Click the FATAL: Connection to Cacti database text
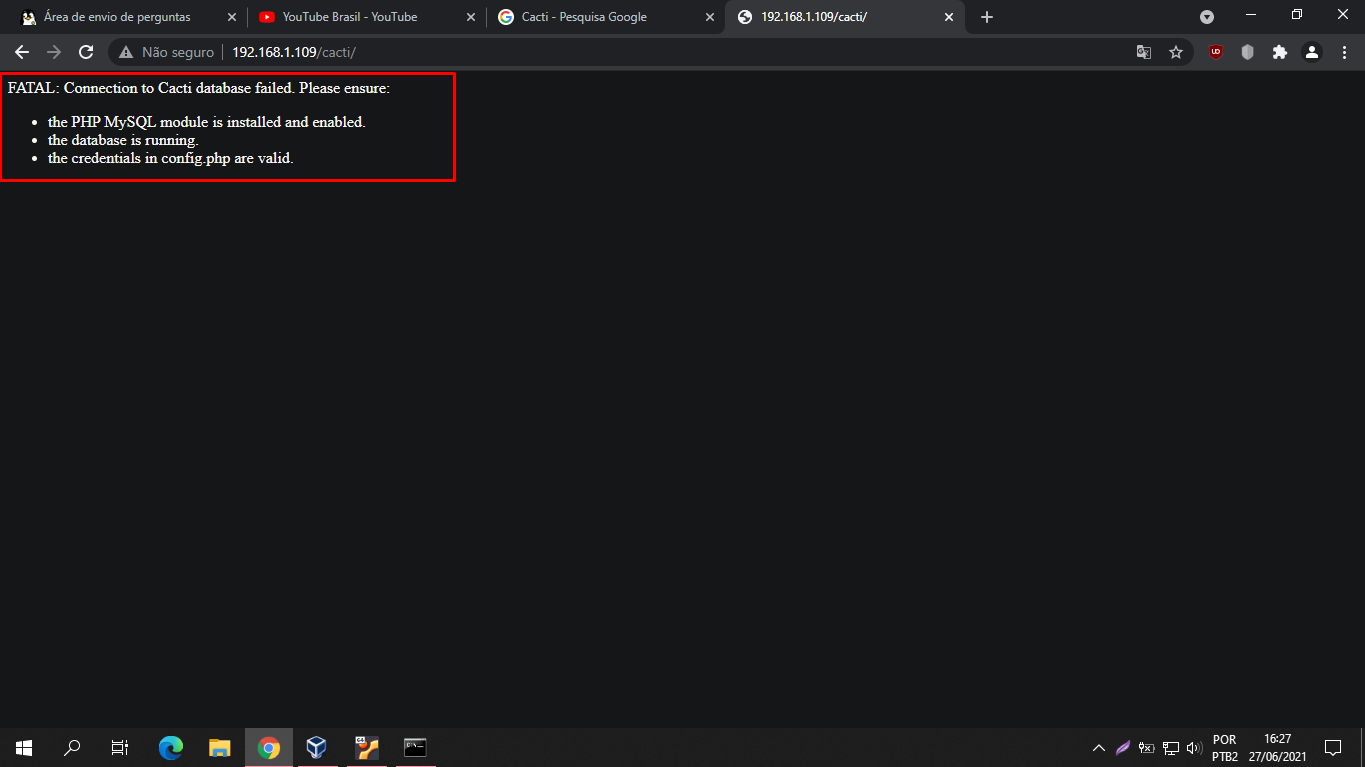The height and width of the screenshot is (767, 1365). tap(199, 88)
